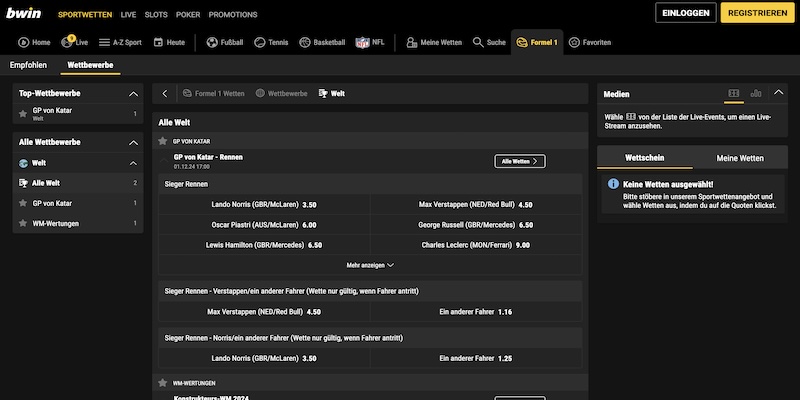Open the SLOTS top menu
Screen dimensions: 800x400
pos(156,15)
